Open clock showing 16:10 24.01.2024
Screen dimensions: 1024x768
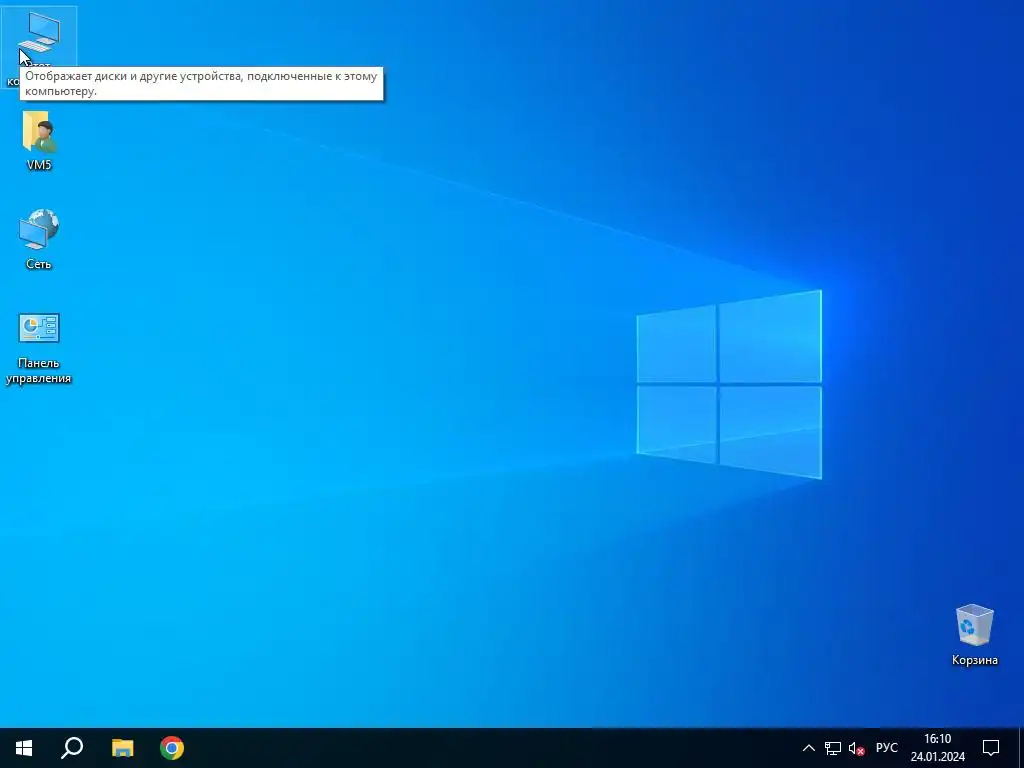tap(938, 748)
